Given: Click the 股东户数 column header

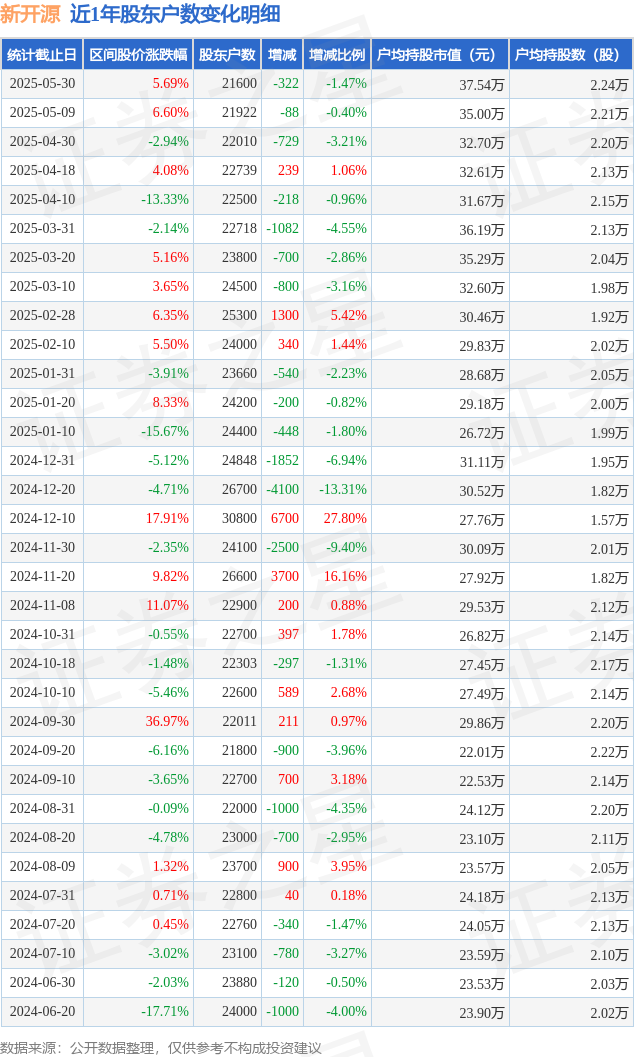Looking at the screenshot, I should 227,55.
